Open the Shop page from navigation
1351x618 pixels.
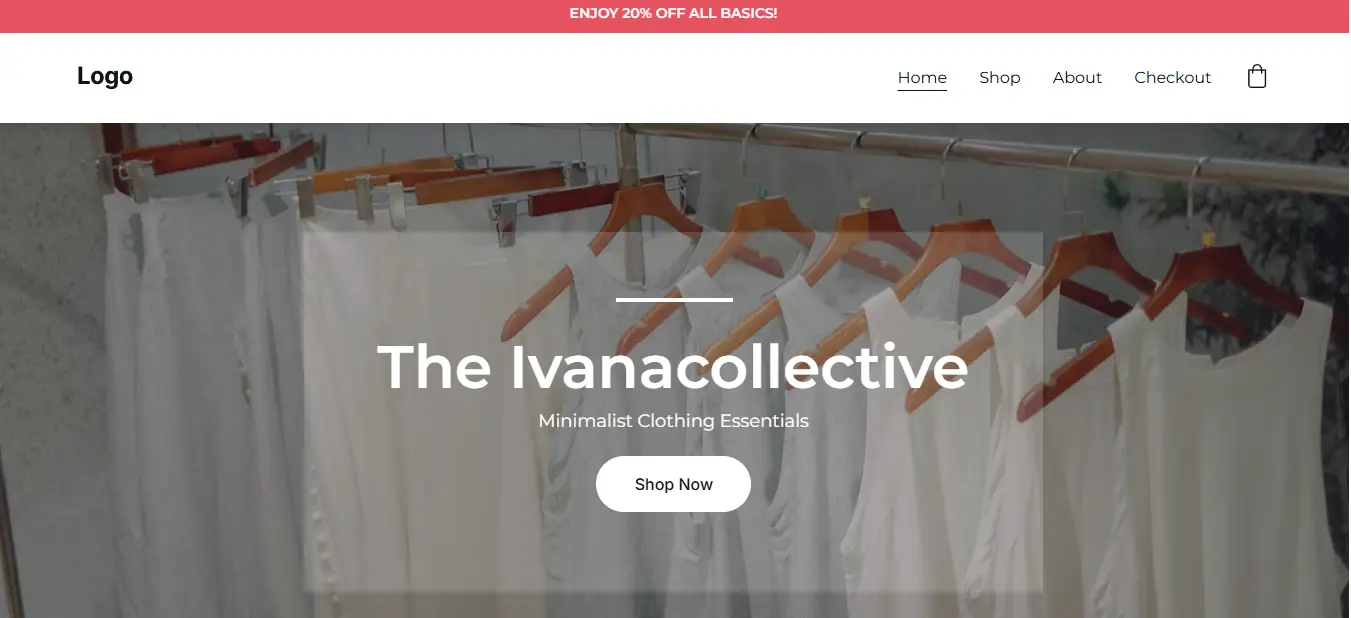pos(1000,77)
